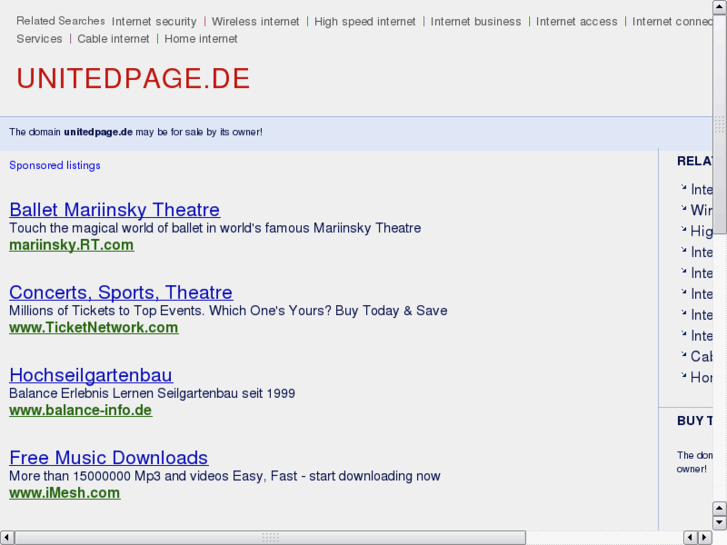Click the 'Touch the magical world of ballet' description

[215, 228]
